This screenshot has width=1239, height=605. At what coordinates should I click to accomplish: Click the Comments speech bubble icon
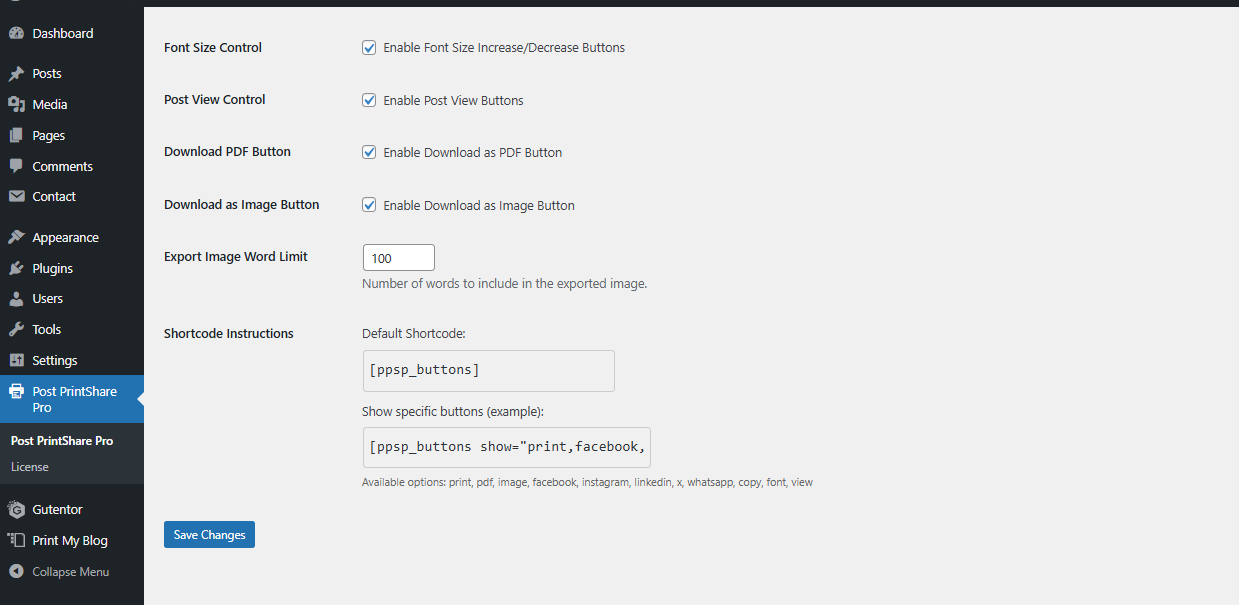coord(16,166)
